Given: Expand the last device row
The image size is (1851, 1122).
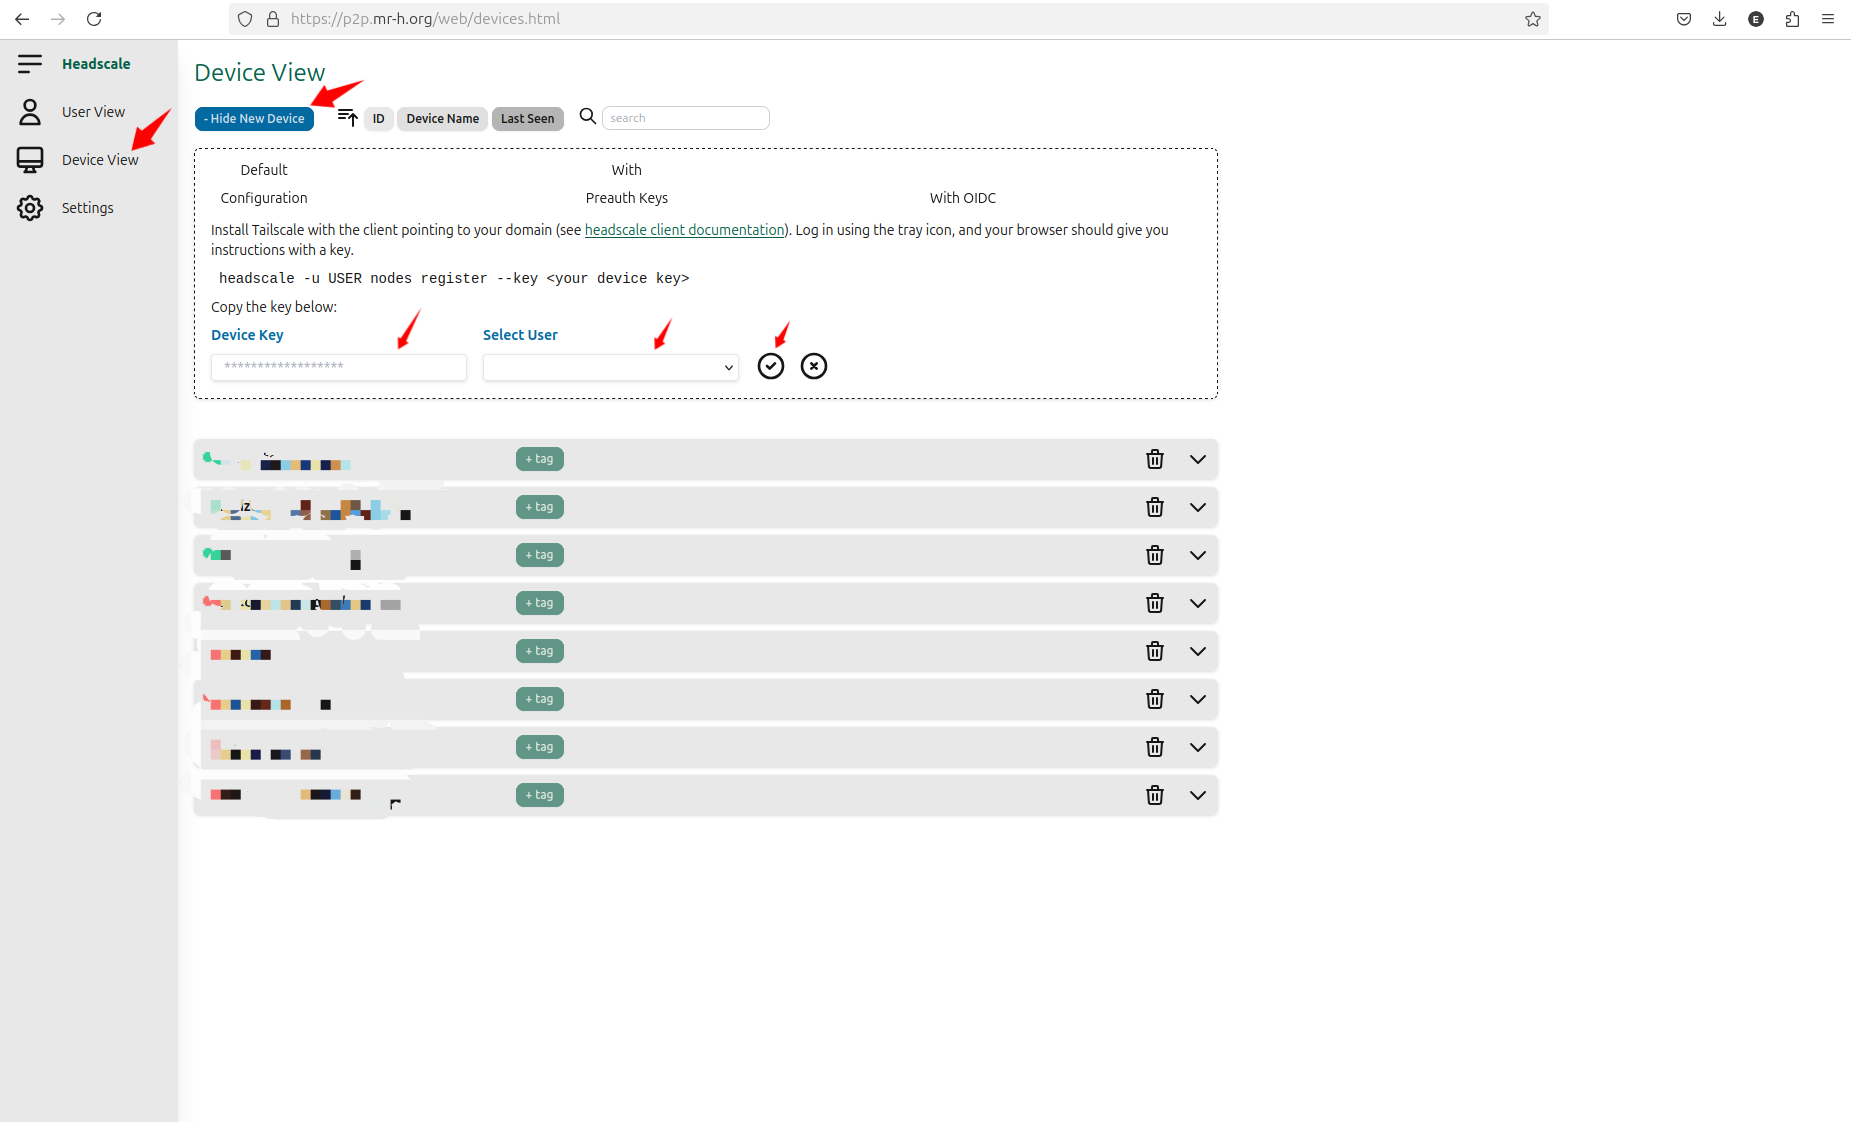Looking at the screenshot, I should pyautogui.click(x=1198, y=795).
